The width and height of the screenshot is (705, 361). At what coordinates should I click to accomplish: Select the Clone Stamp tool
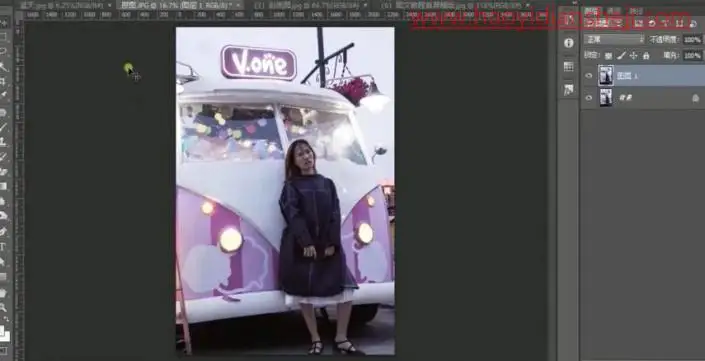coord(4,141)
